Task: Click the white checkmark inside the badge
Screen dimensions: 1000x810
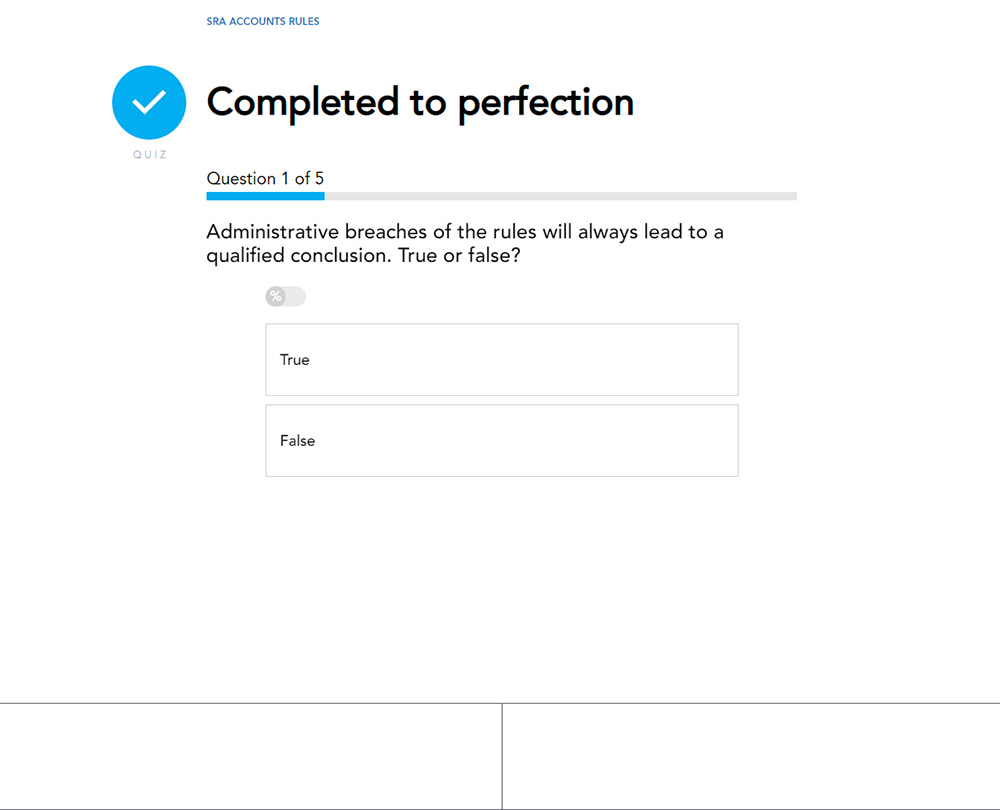Action: [149, 102]
